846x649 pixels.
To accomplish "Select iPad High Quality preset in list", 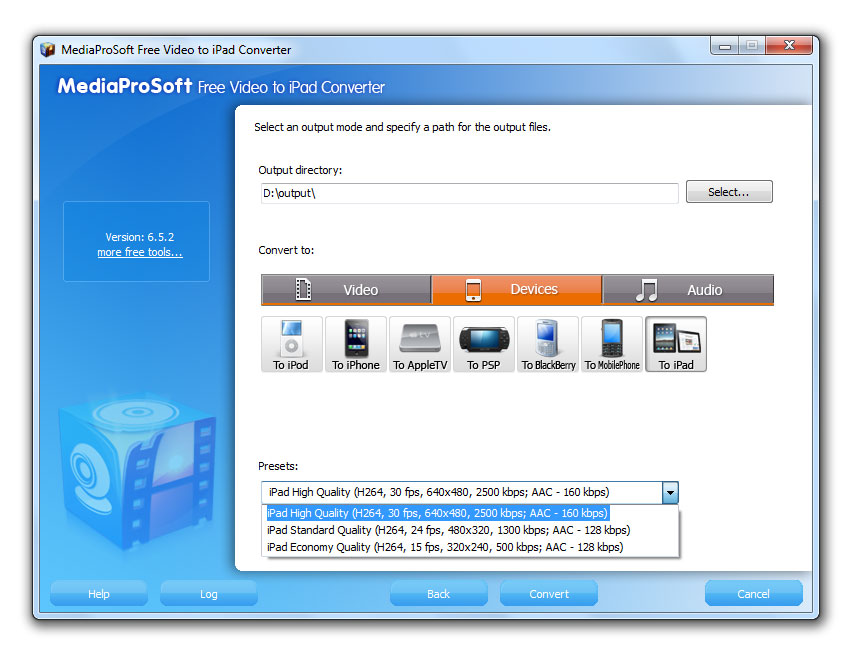I will pos(438,513).
